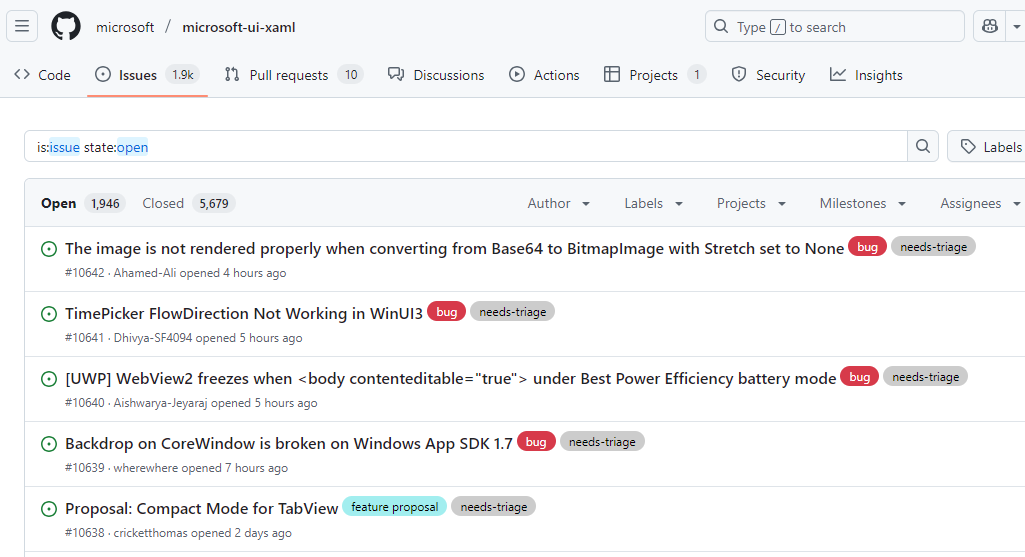This screenshot has width=1025, height=557.
Task: Click author Ahamed-Ali link
Action: [x=144, y=273]
